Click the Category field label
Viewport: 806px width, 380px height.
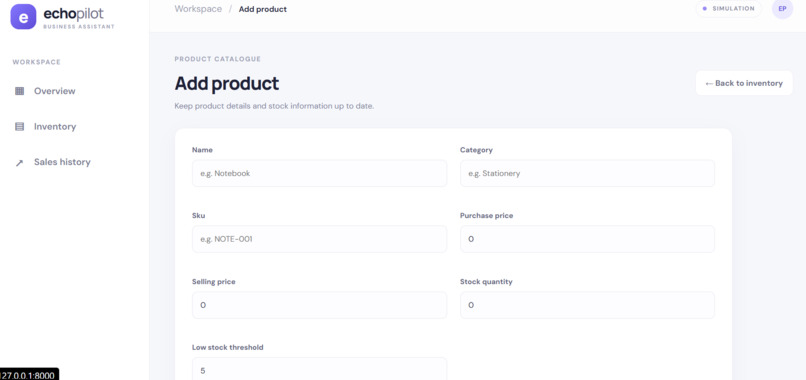476,150
